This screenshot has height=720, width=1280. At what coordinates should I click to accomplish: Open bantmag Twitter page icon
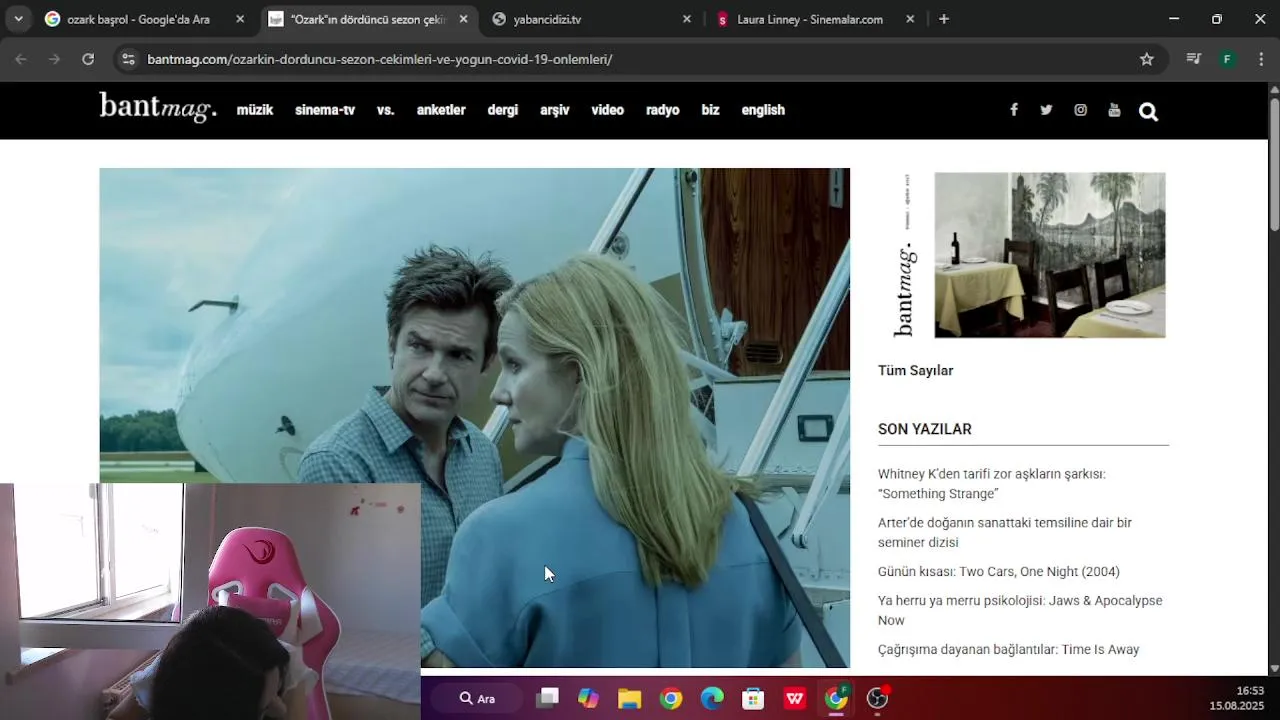pyautogui.click(x=1046, y=110)
